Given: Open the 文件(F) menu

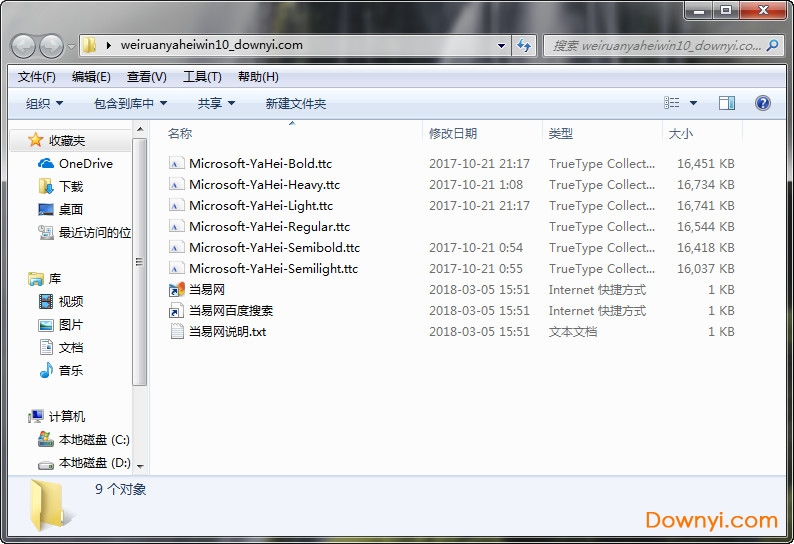Looking at the screenshot, I should click(37, 77).
